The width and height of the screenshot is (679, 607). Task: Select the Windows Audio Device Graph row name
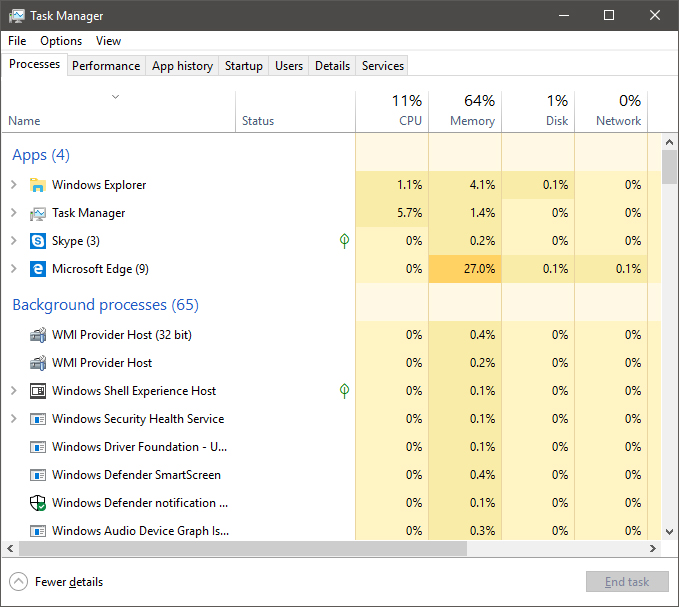[141, 531]
